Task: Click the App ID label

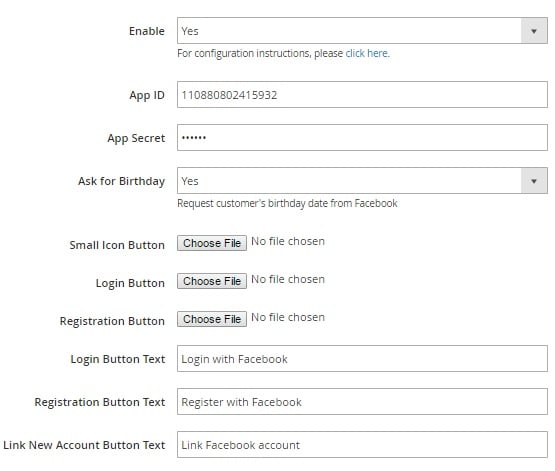Action: click(x=147, y=95)
